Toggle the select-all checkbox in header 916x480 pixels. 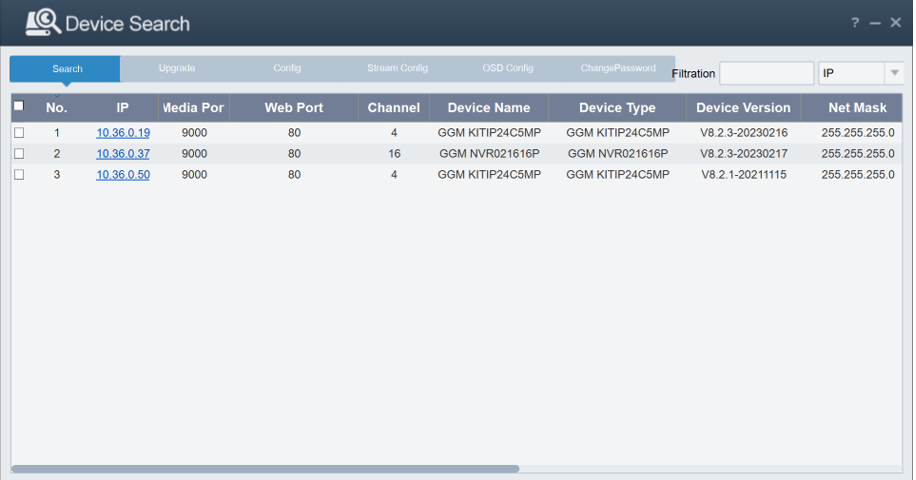pos(19,106)
